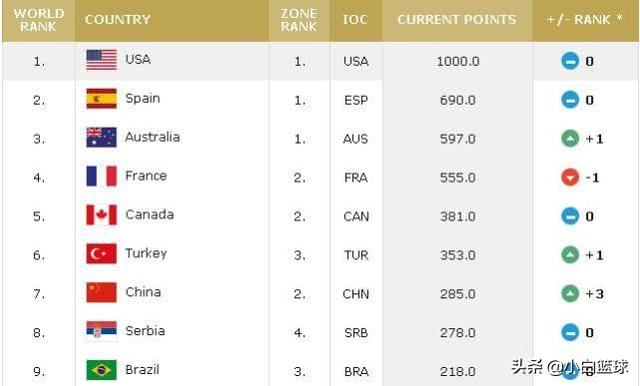Click China's green +3 rank arrow
This screenshot has width=640, height=386.
(x=570, y=294)
